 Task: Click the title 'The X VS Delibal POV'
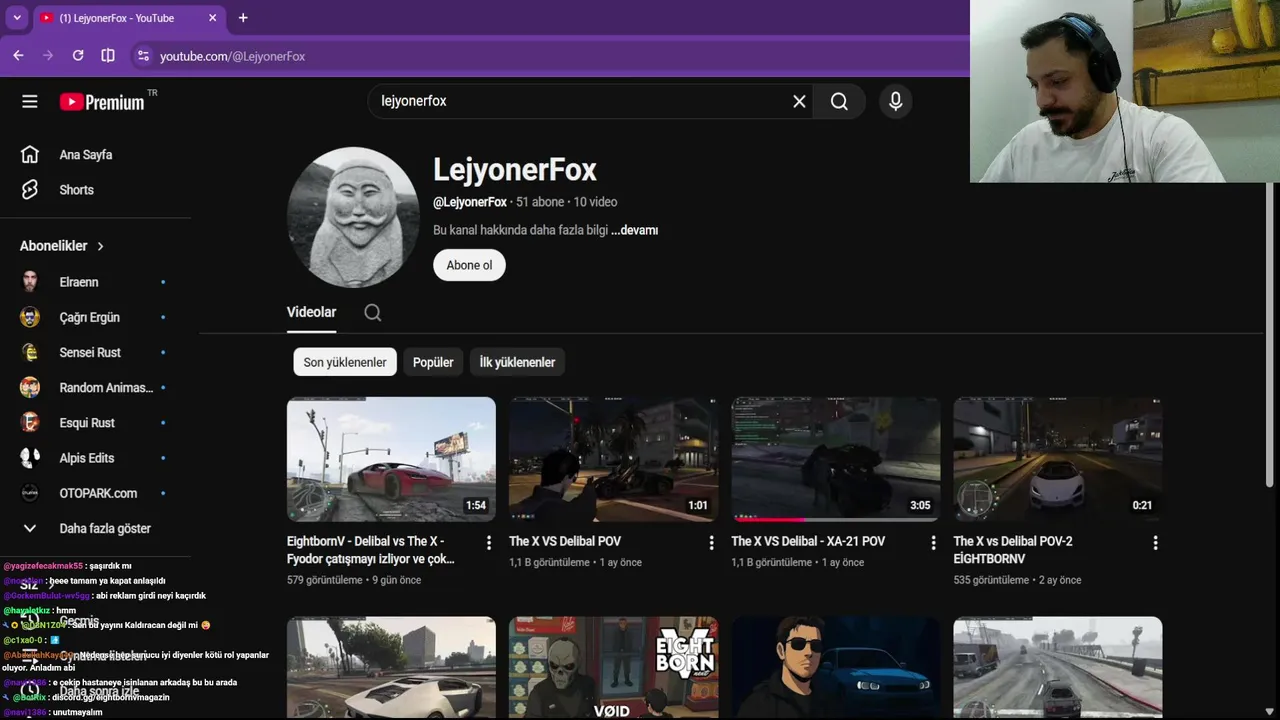point(565,541)
